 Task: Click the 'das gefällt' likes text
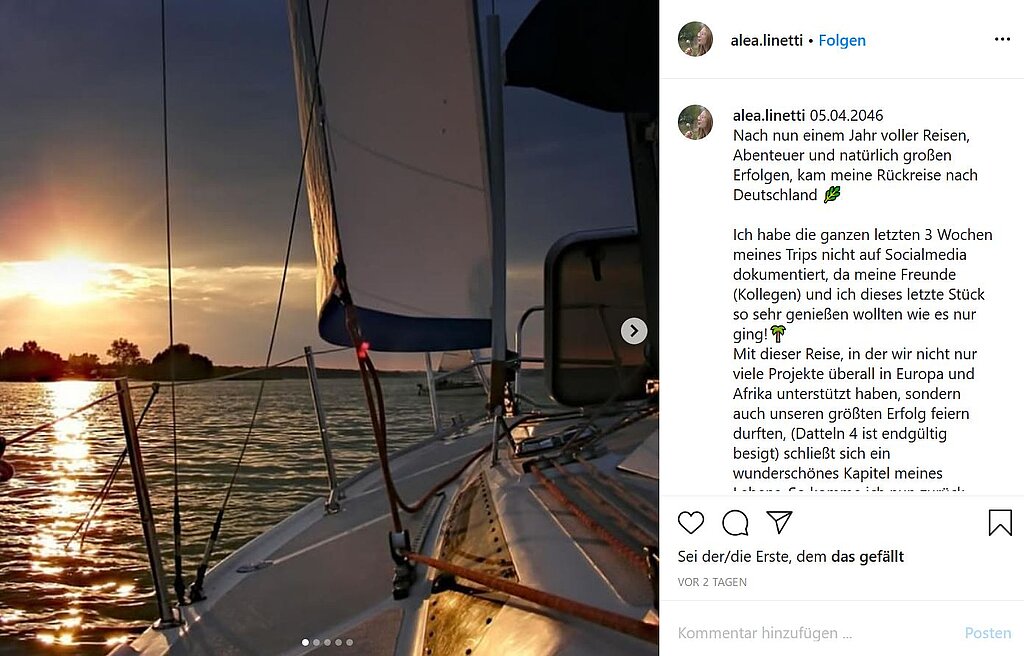[x=867, y=557]
